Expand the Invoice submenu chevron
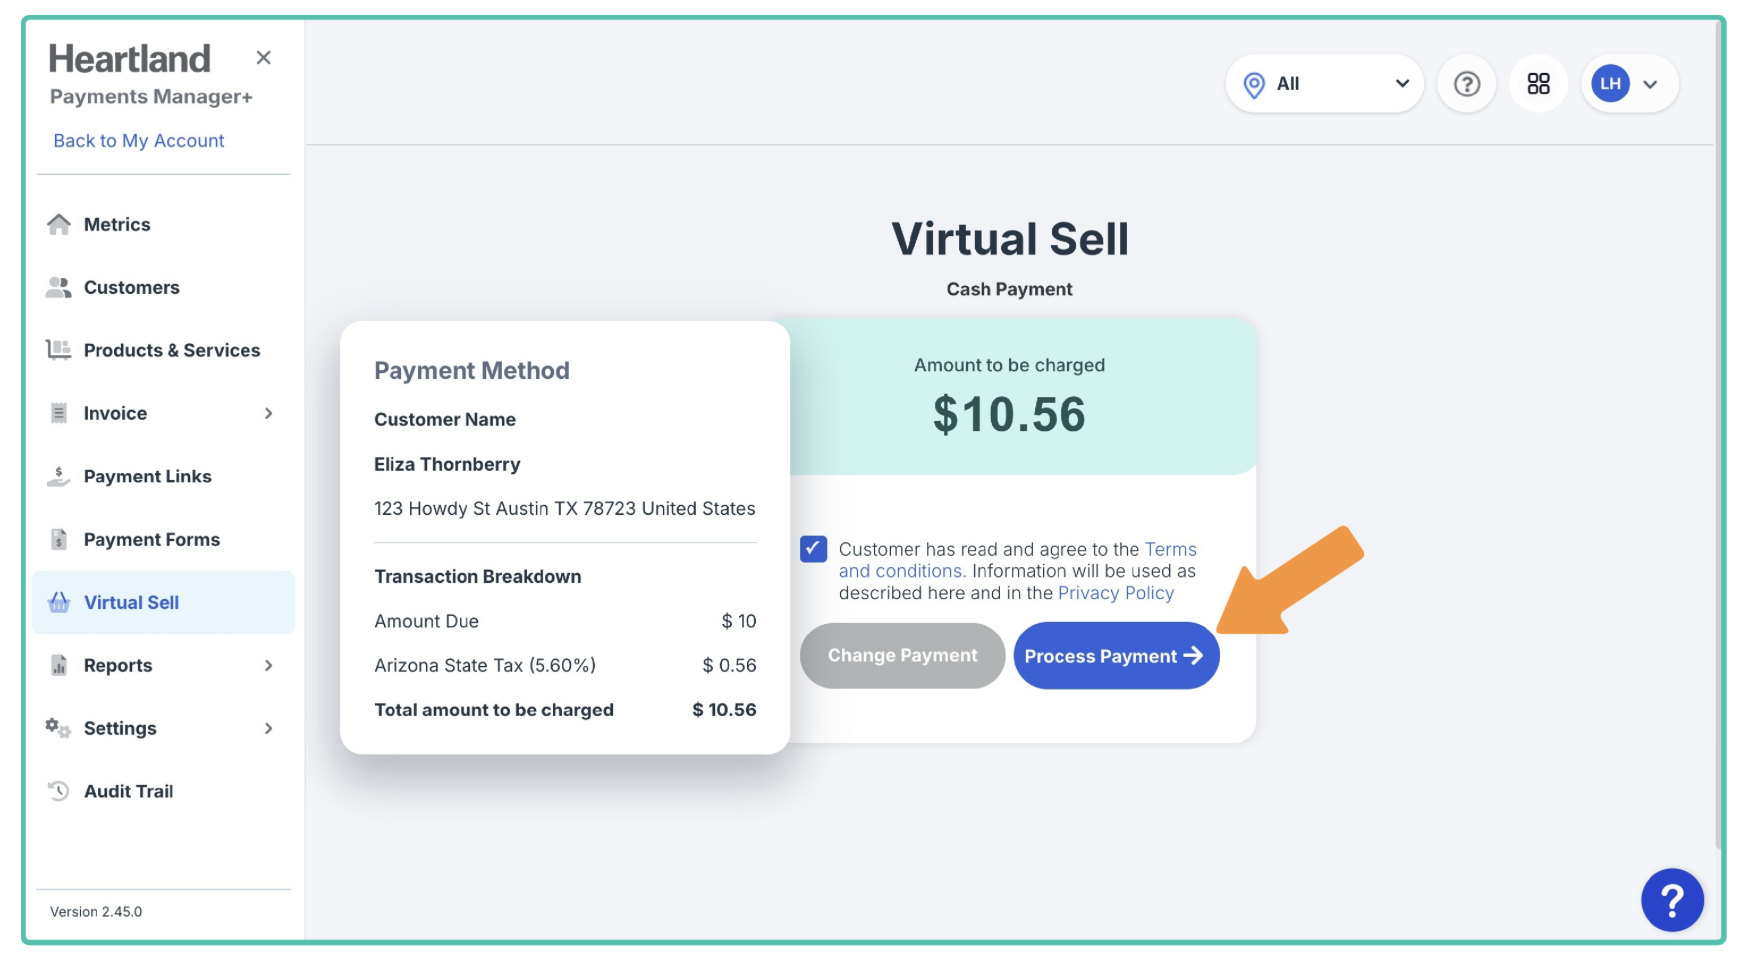 pos(268,414)
